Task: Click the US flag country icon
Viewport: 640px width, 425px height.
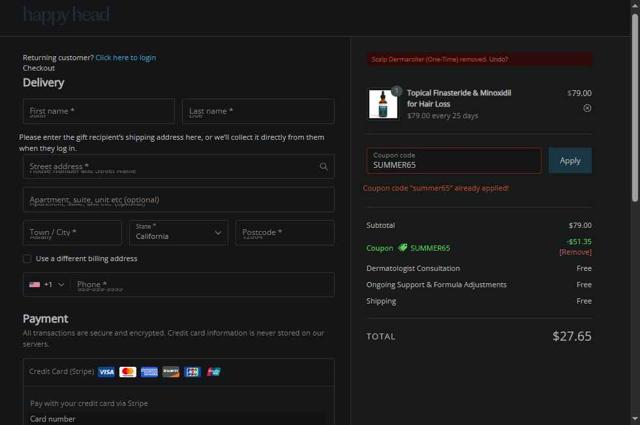Action: [35, 285]
